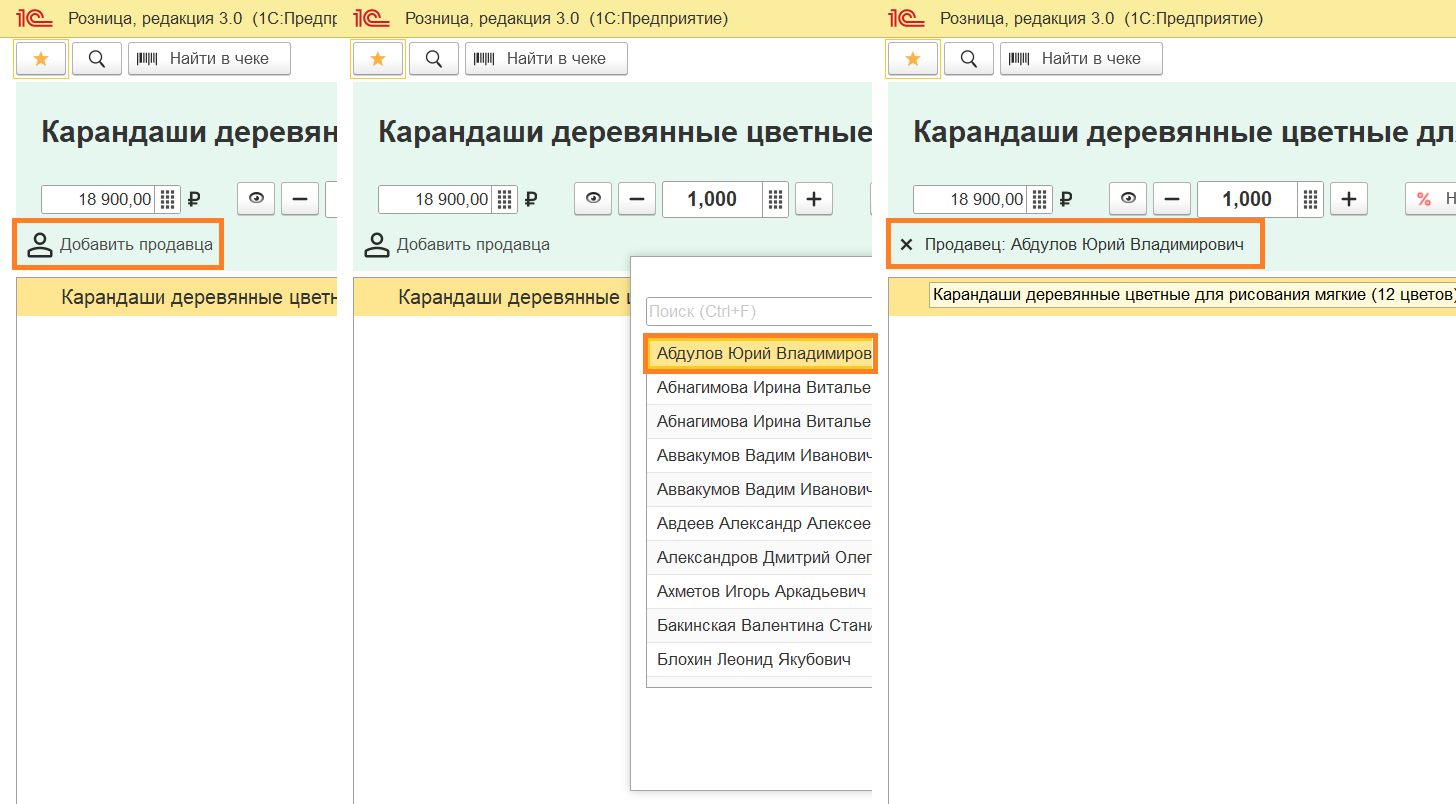Decrease quantity with minus in the middle window
Viewport: 1456px width, 804px height.
(x=637, y=199)
